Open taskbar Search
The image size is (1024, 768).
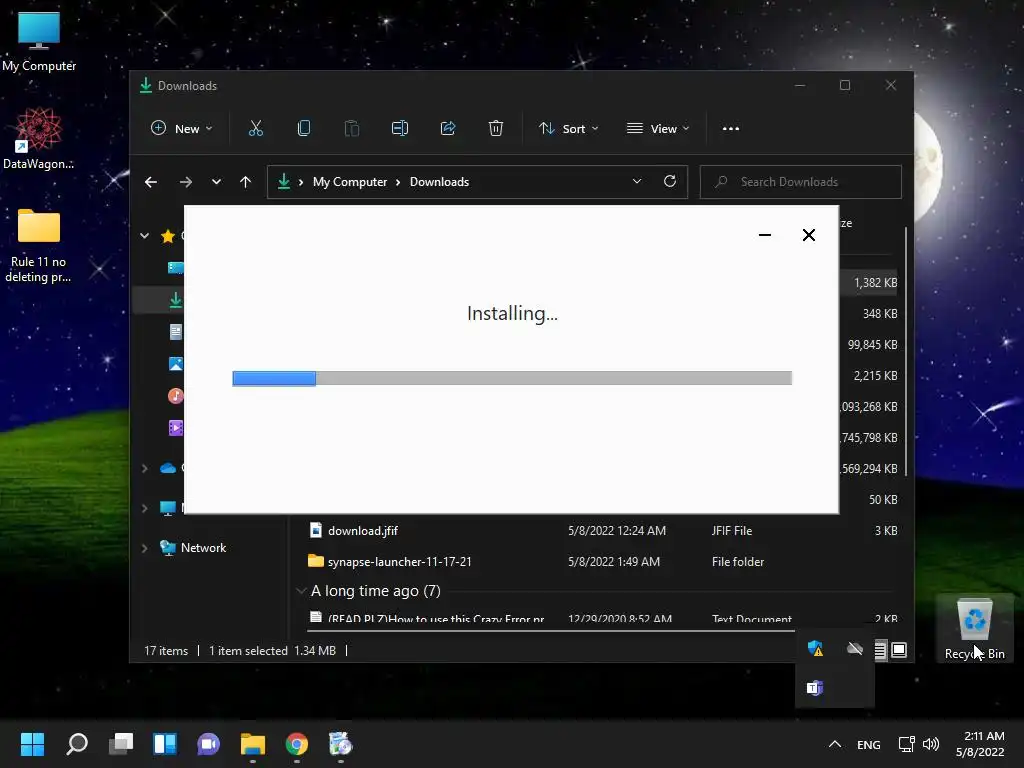click(77, 744)
